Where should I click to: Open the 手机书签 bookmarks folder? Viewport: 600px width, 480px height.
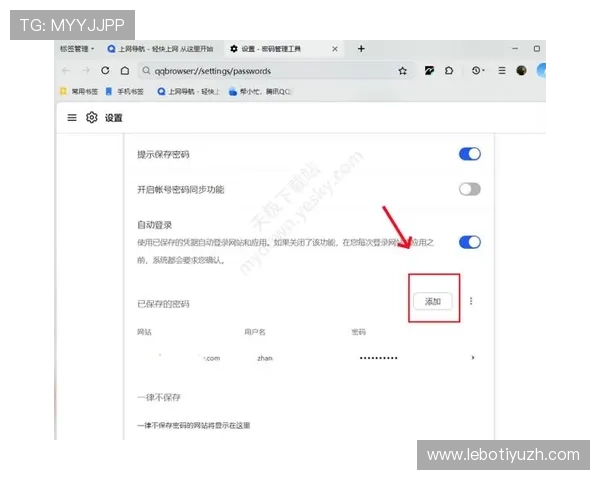(125, 91)
